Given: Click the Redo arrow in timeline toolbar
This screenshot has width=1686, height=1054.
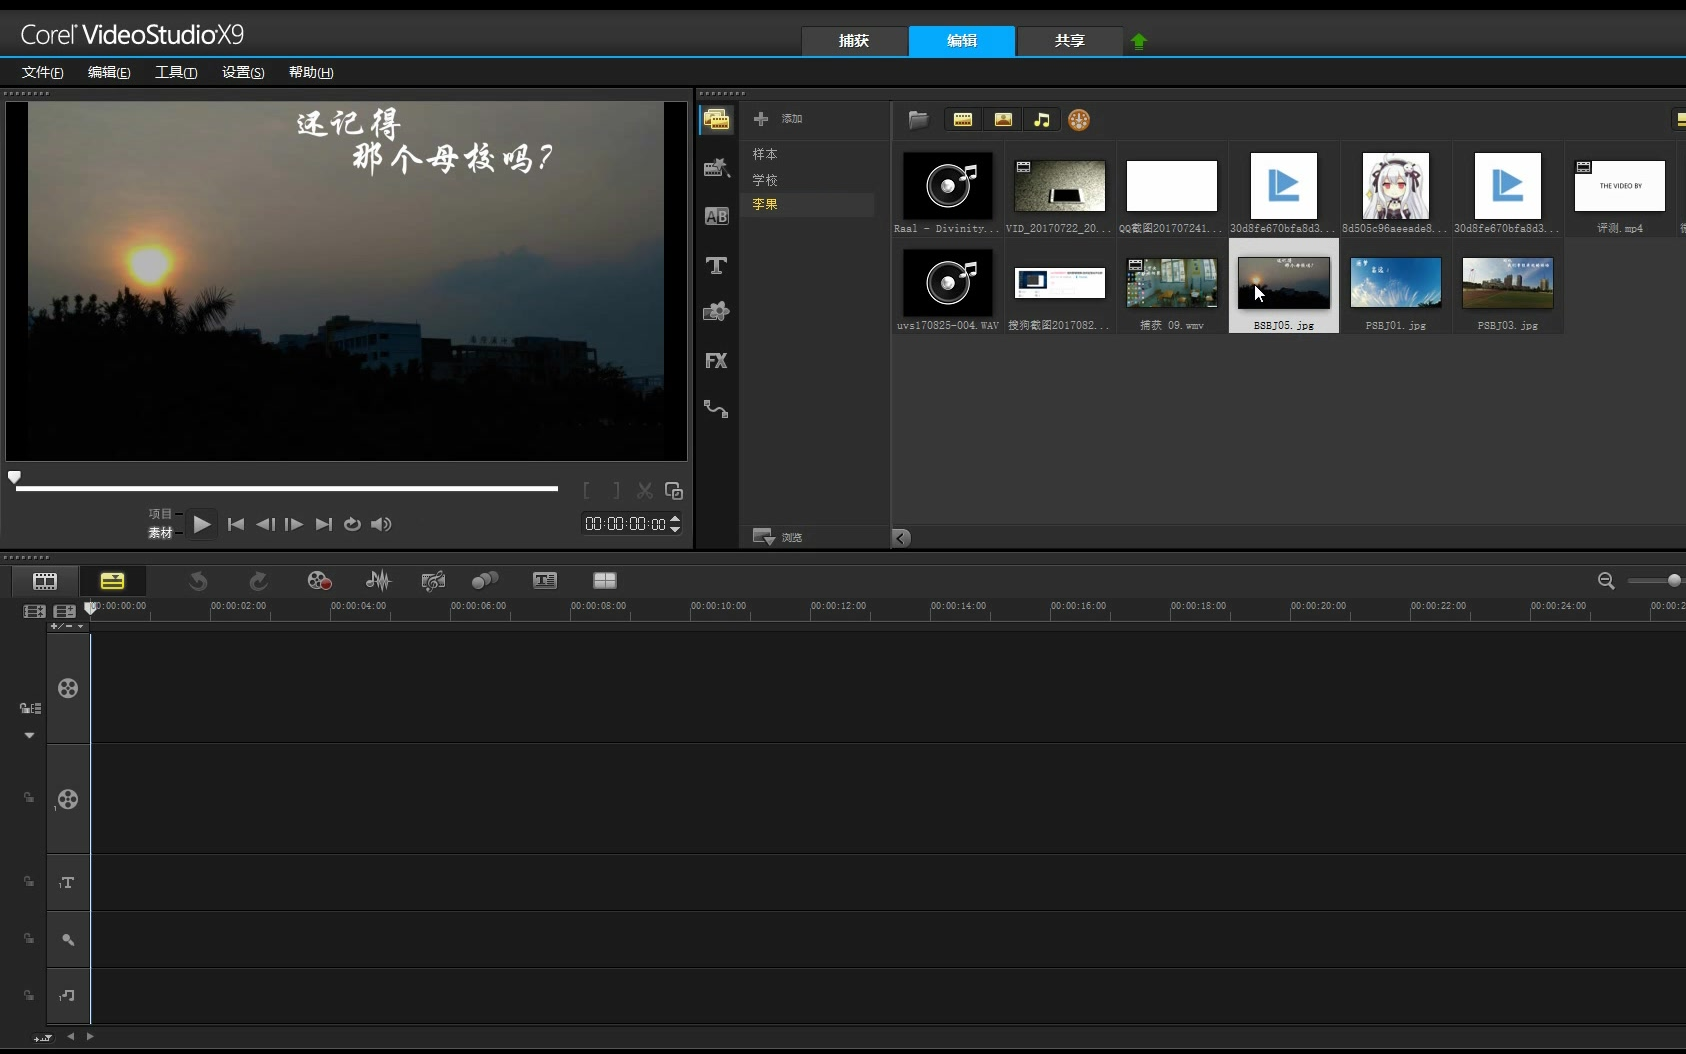Looking at the screenshot, I should coord(258,581).
